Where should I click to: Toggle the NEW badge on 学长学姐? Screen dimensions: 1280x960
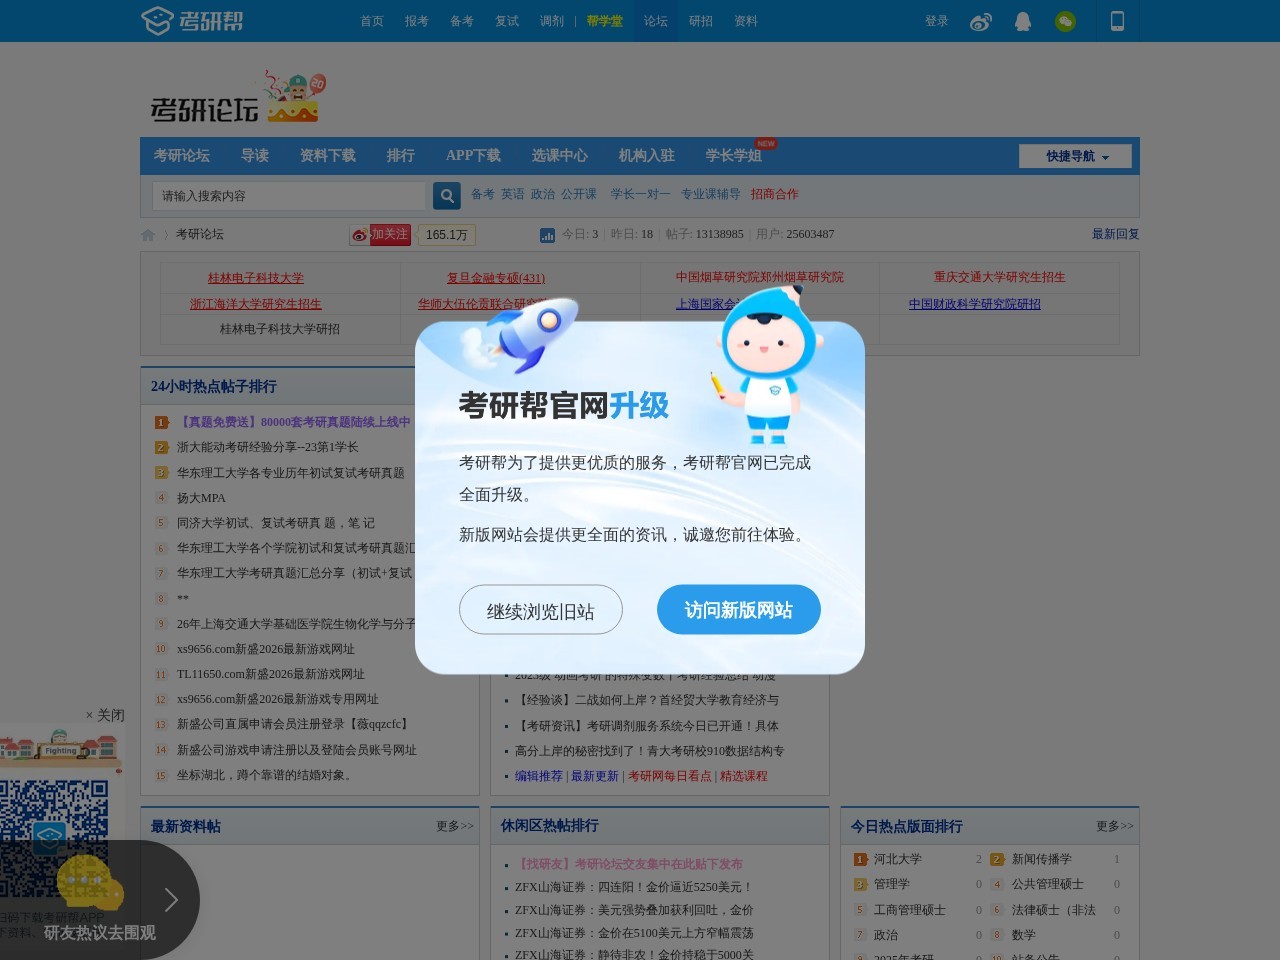767,142
